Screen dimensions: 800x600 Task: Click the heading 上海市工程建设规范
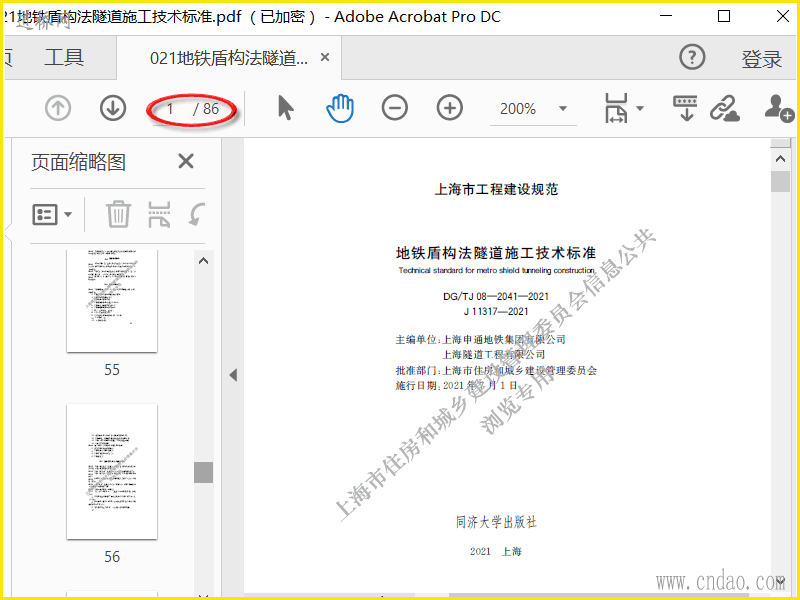click(x=496, y=189)
